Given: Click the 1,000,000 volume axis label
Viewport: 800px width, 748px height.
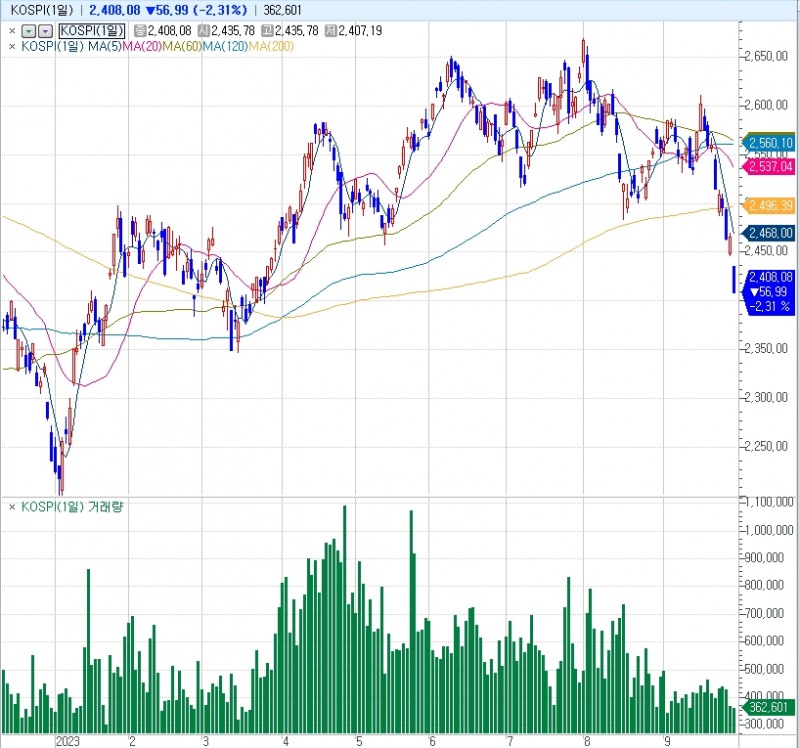Looking at the screenshot, I should point(769,530).
